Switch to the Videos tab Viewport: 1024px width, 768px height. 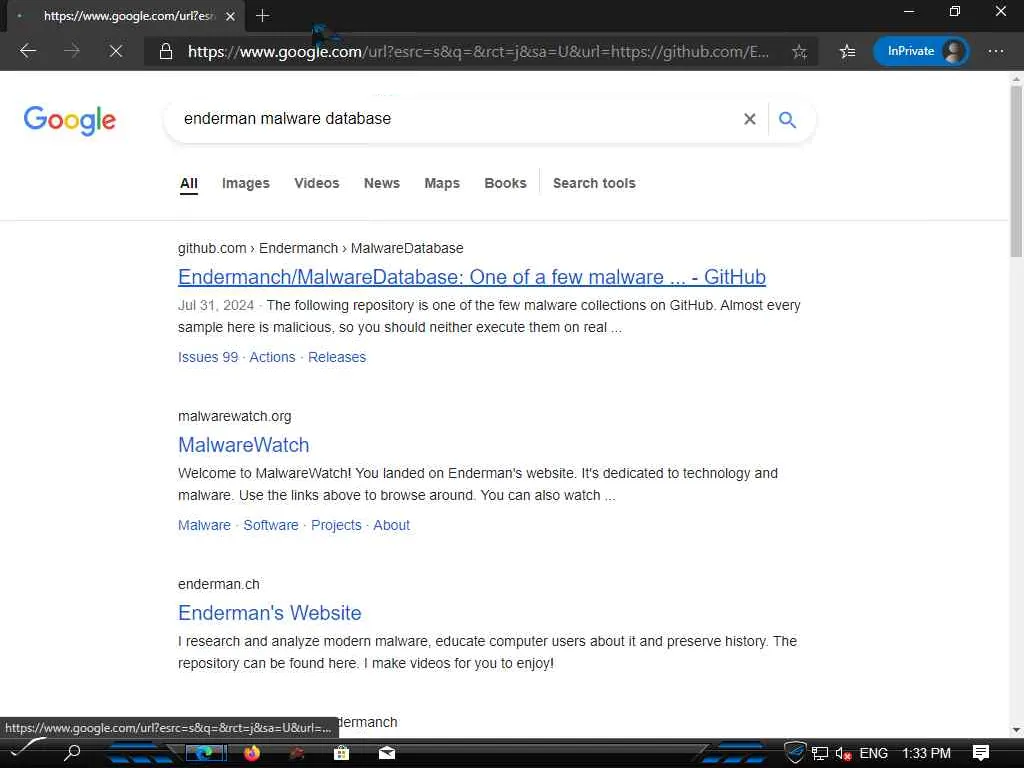coord(317,184)
